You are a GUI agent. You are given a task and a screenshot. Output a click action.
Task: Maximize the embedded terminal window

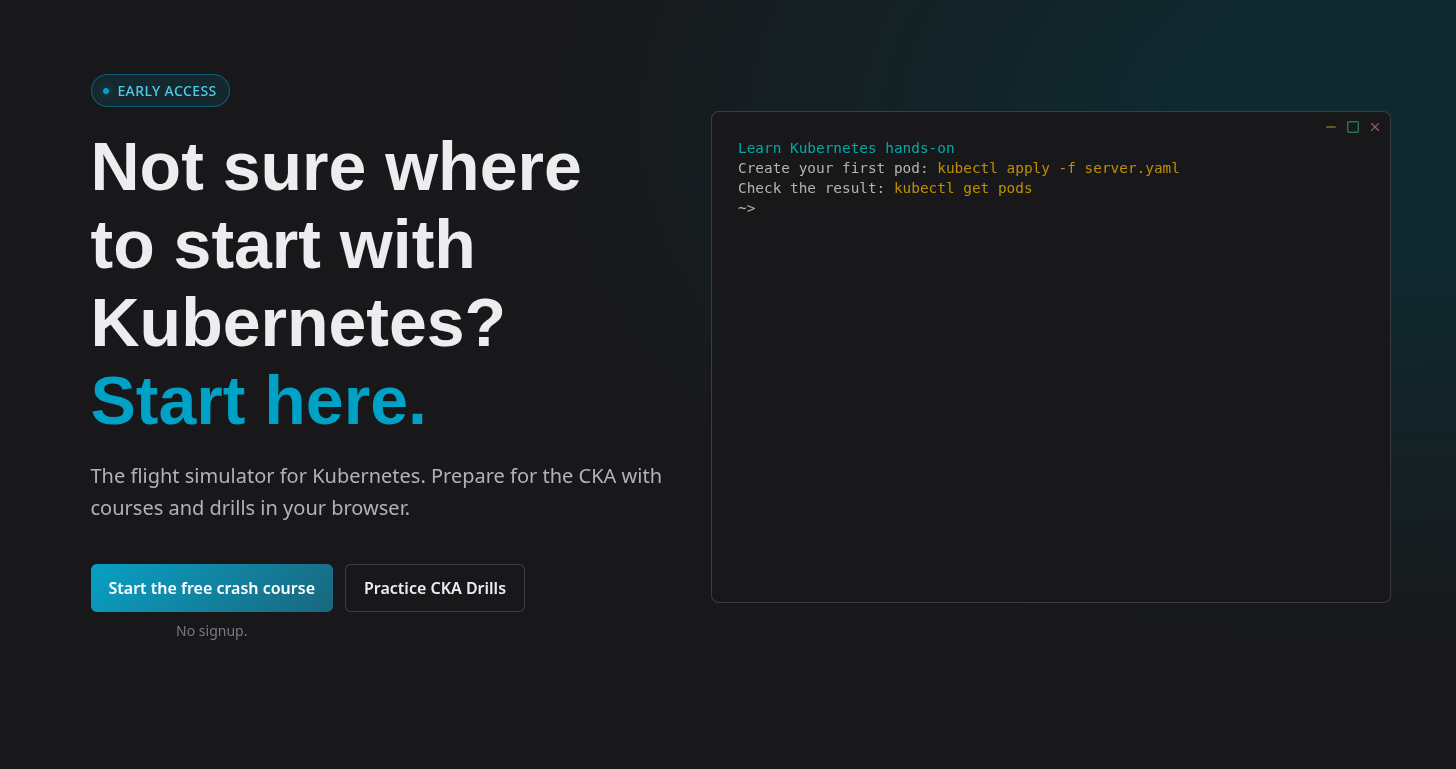click(x=1353, y=127)
